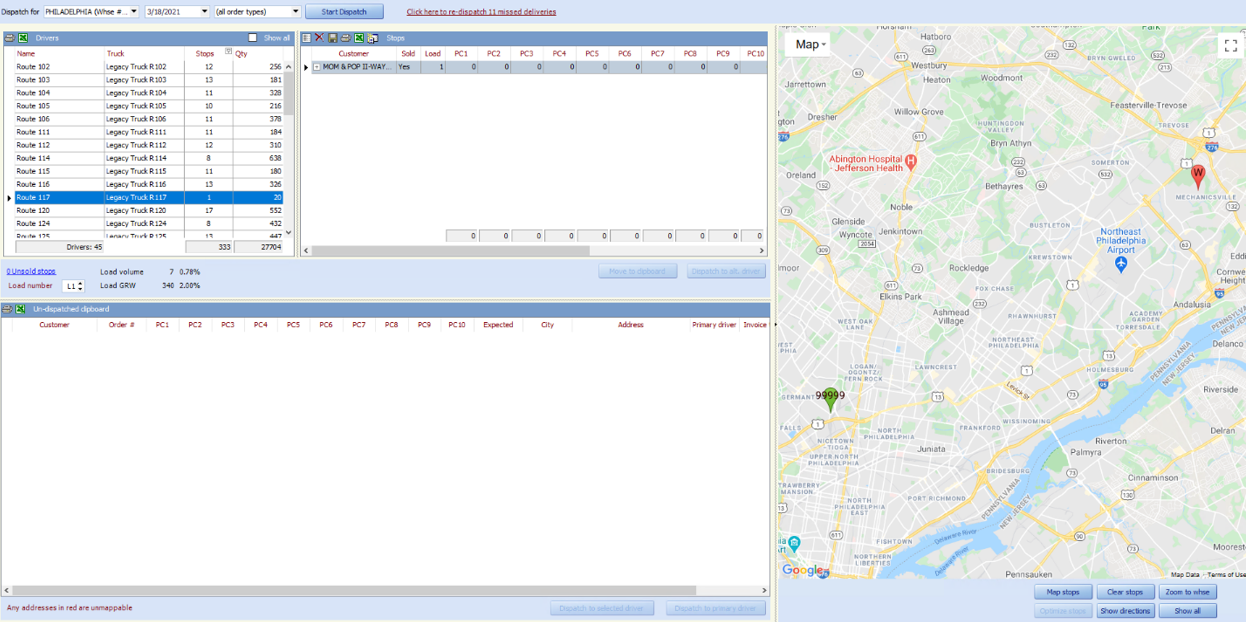
Task: Click Legacy Truck R106 cell
Action: pyautogui.click(x=144, y=119)
